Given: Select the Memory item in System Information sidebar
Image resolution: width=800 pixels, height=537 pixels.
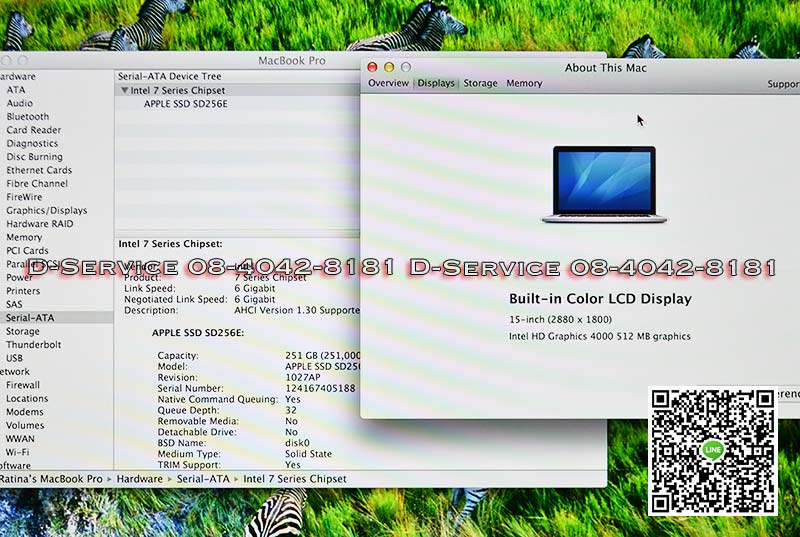Looking at the screenshot, I should click(x=24, y=237).
